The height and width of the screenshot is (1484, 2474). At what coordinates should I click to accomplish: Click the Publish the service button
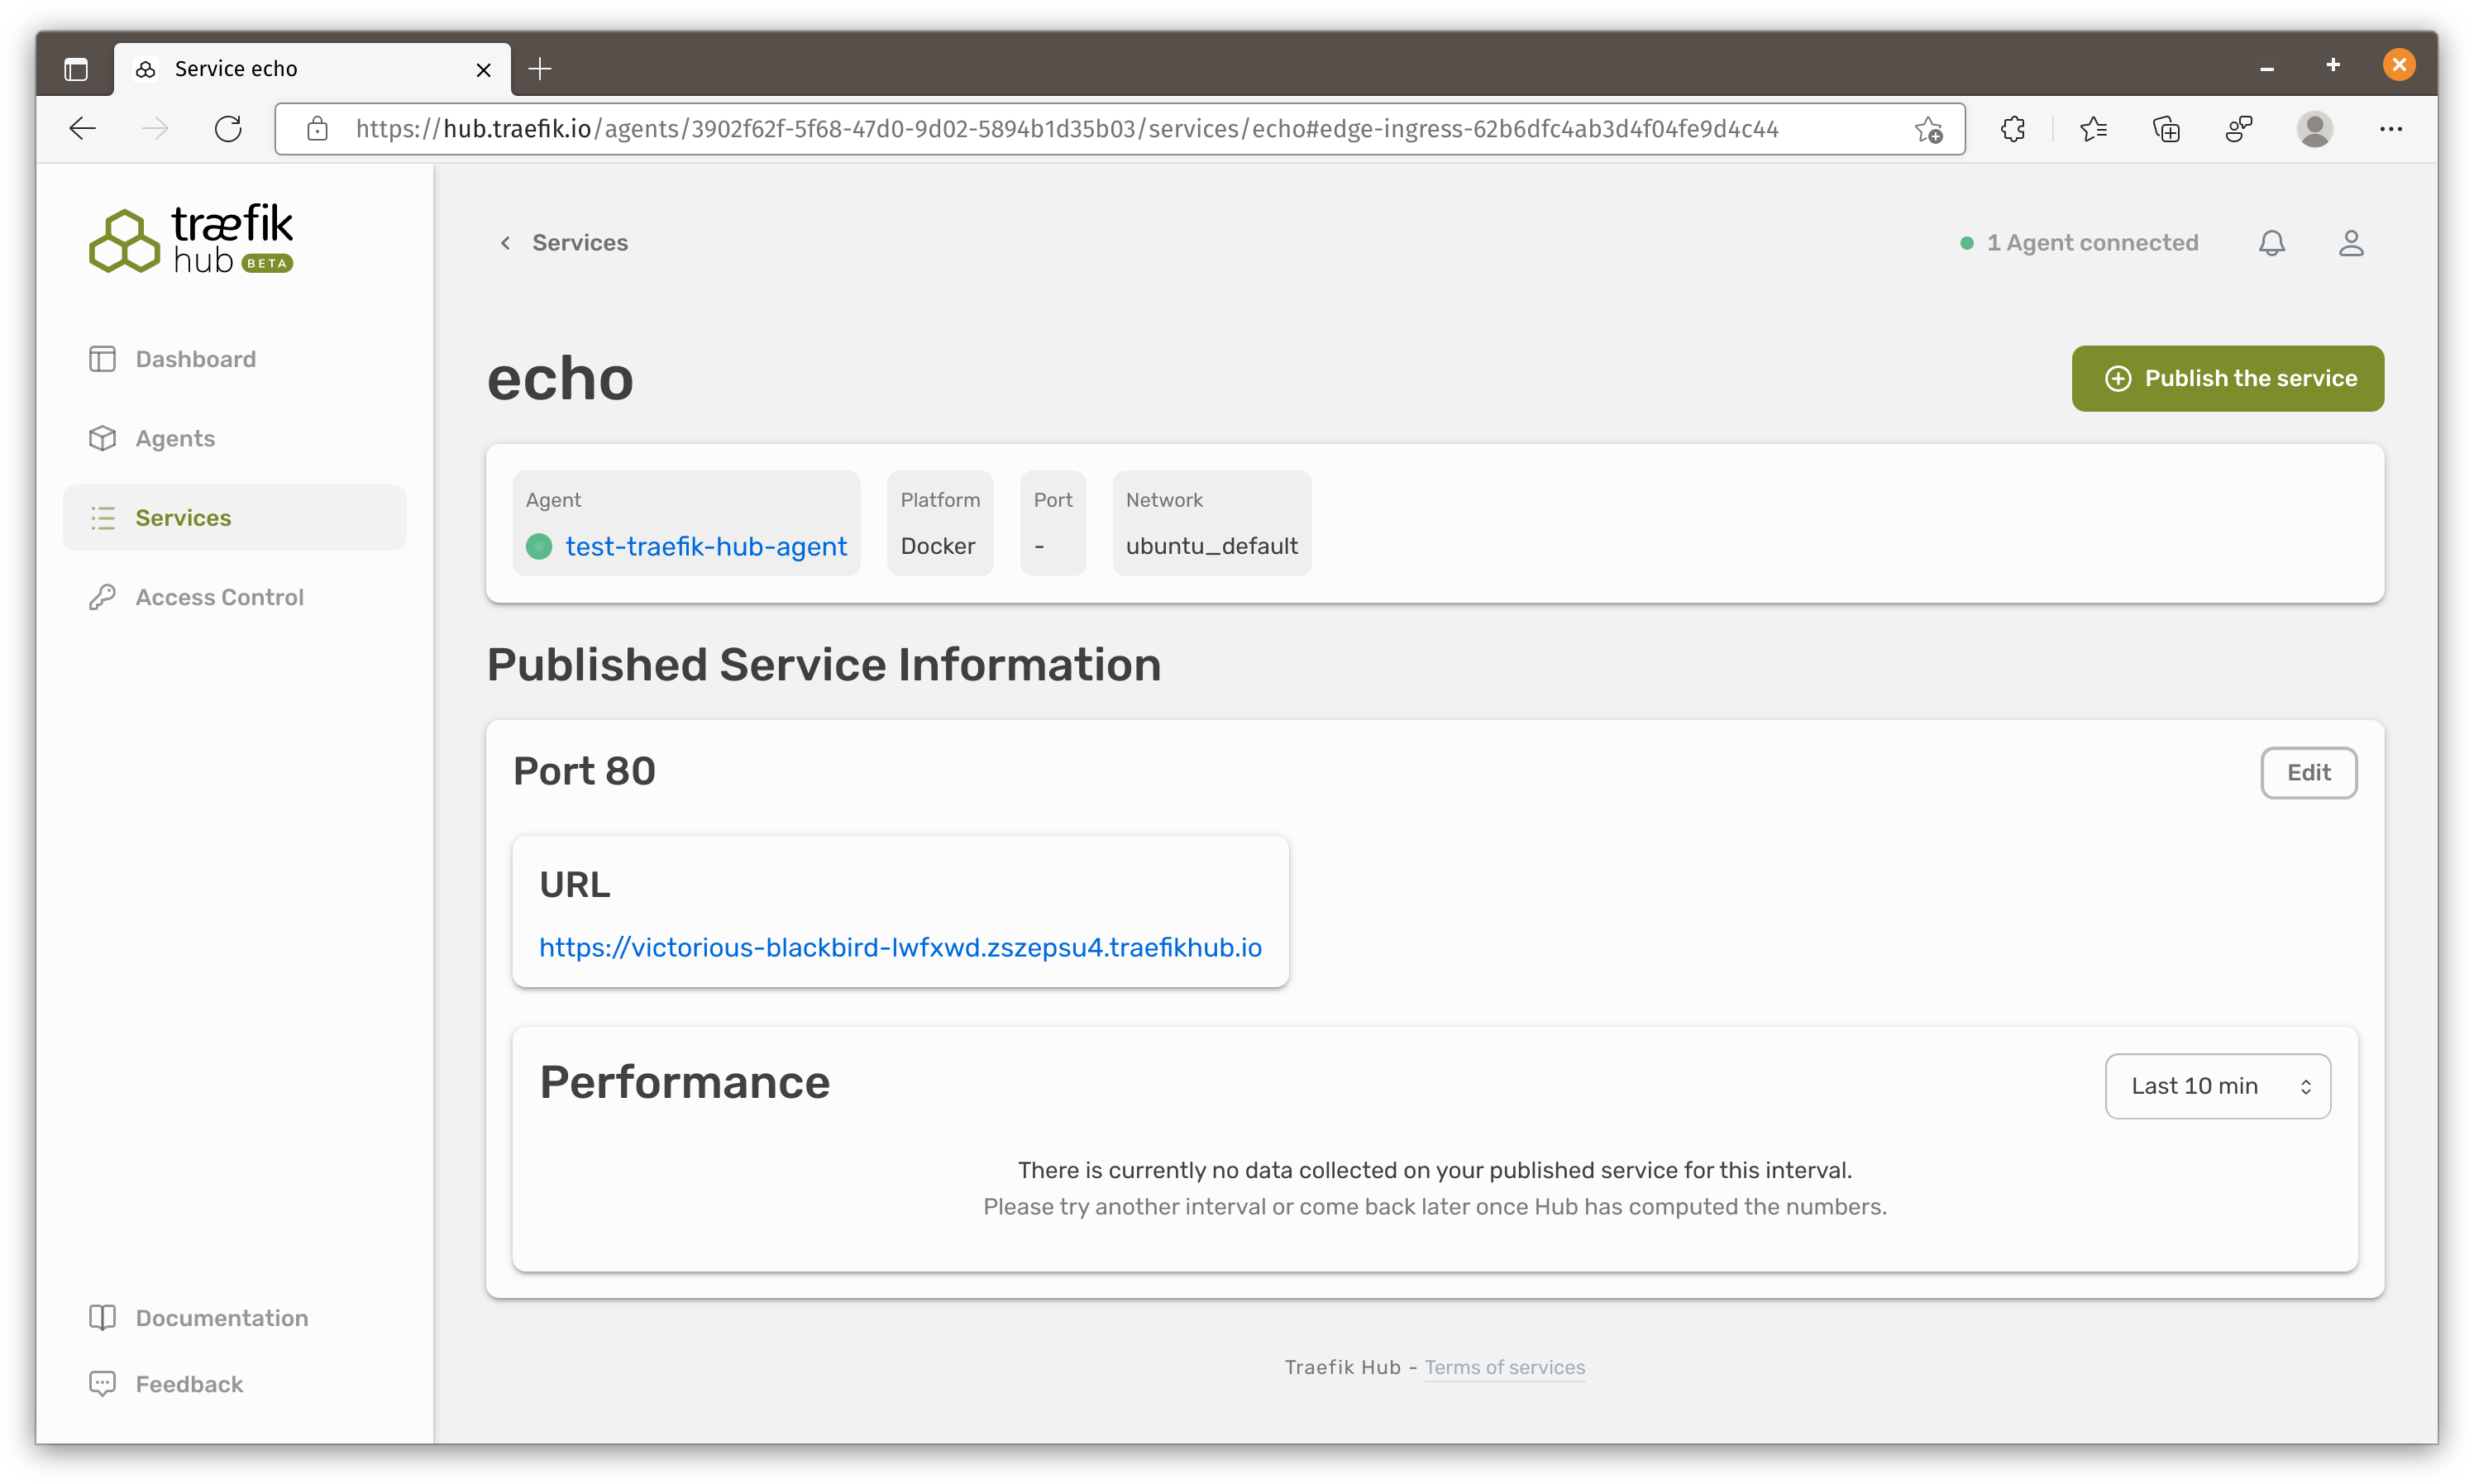(x=2227, y=378)
